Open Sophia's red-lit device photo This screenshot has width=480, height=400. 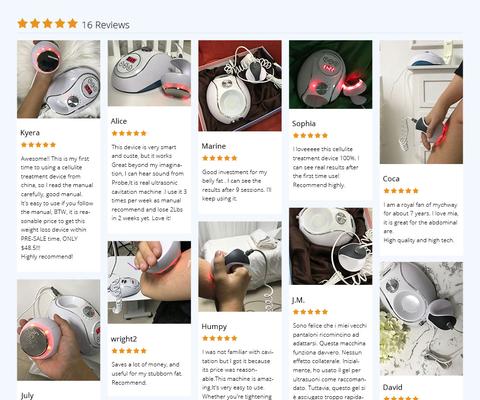pyautogui.click(x=331, y=74)
